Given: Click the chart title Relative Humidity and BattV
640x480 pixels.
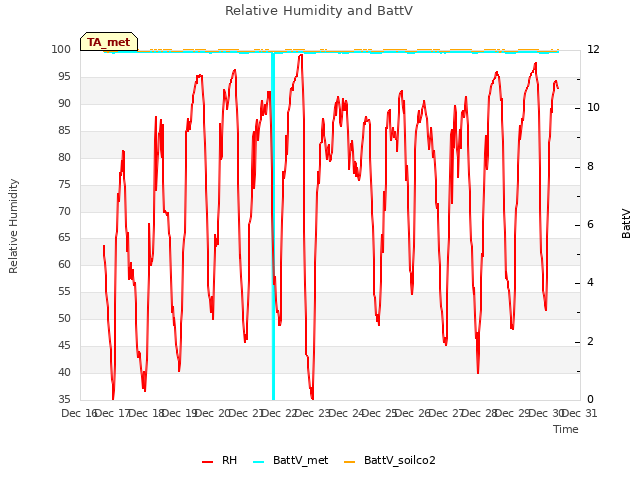Looking at the screenshot, I should point(319,11).
